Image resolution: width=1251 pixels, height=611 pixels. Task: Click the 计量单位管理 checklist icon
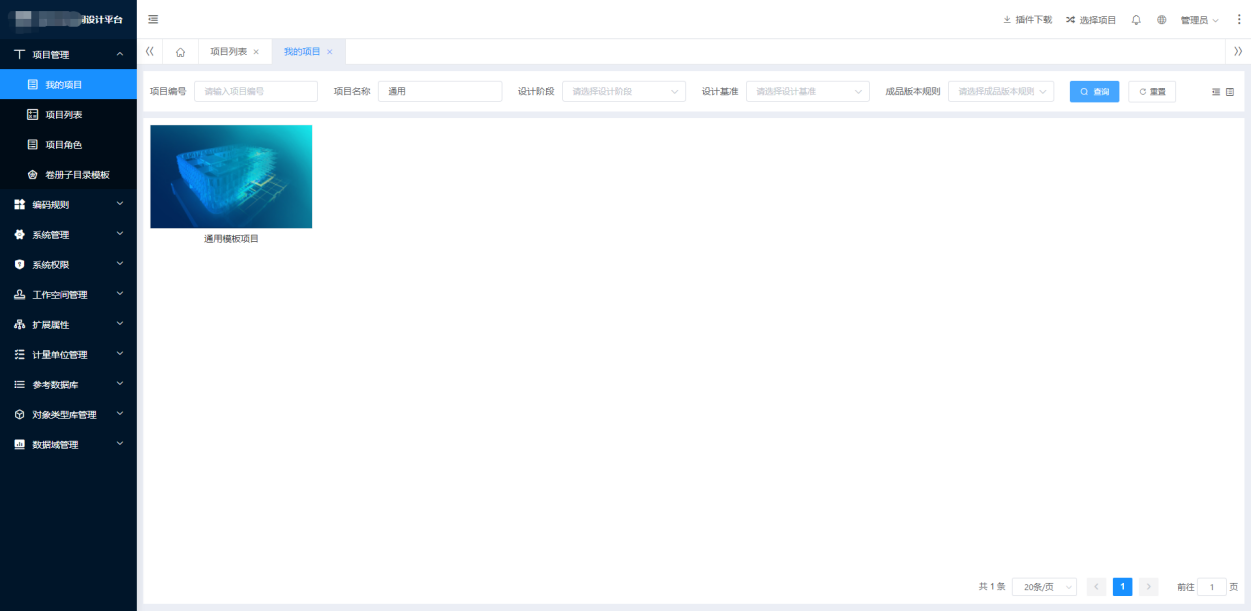point(19,354)
